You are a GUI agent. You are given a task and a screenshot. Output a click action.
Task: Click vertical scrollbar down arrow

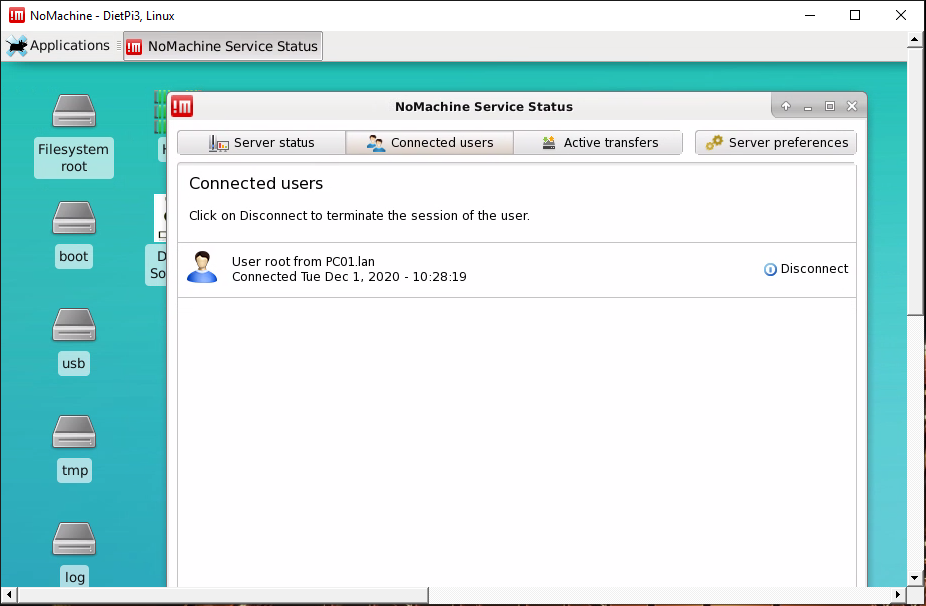914,578
